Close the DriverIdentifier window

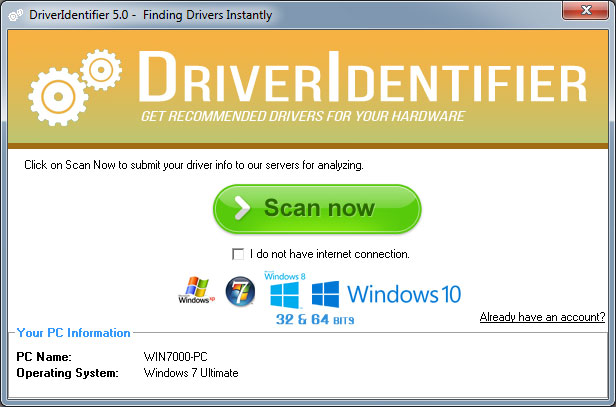point(585,10)
